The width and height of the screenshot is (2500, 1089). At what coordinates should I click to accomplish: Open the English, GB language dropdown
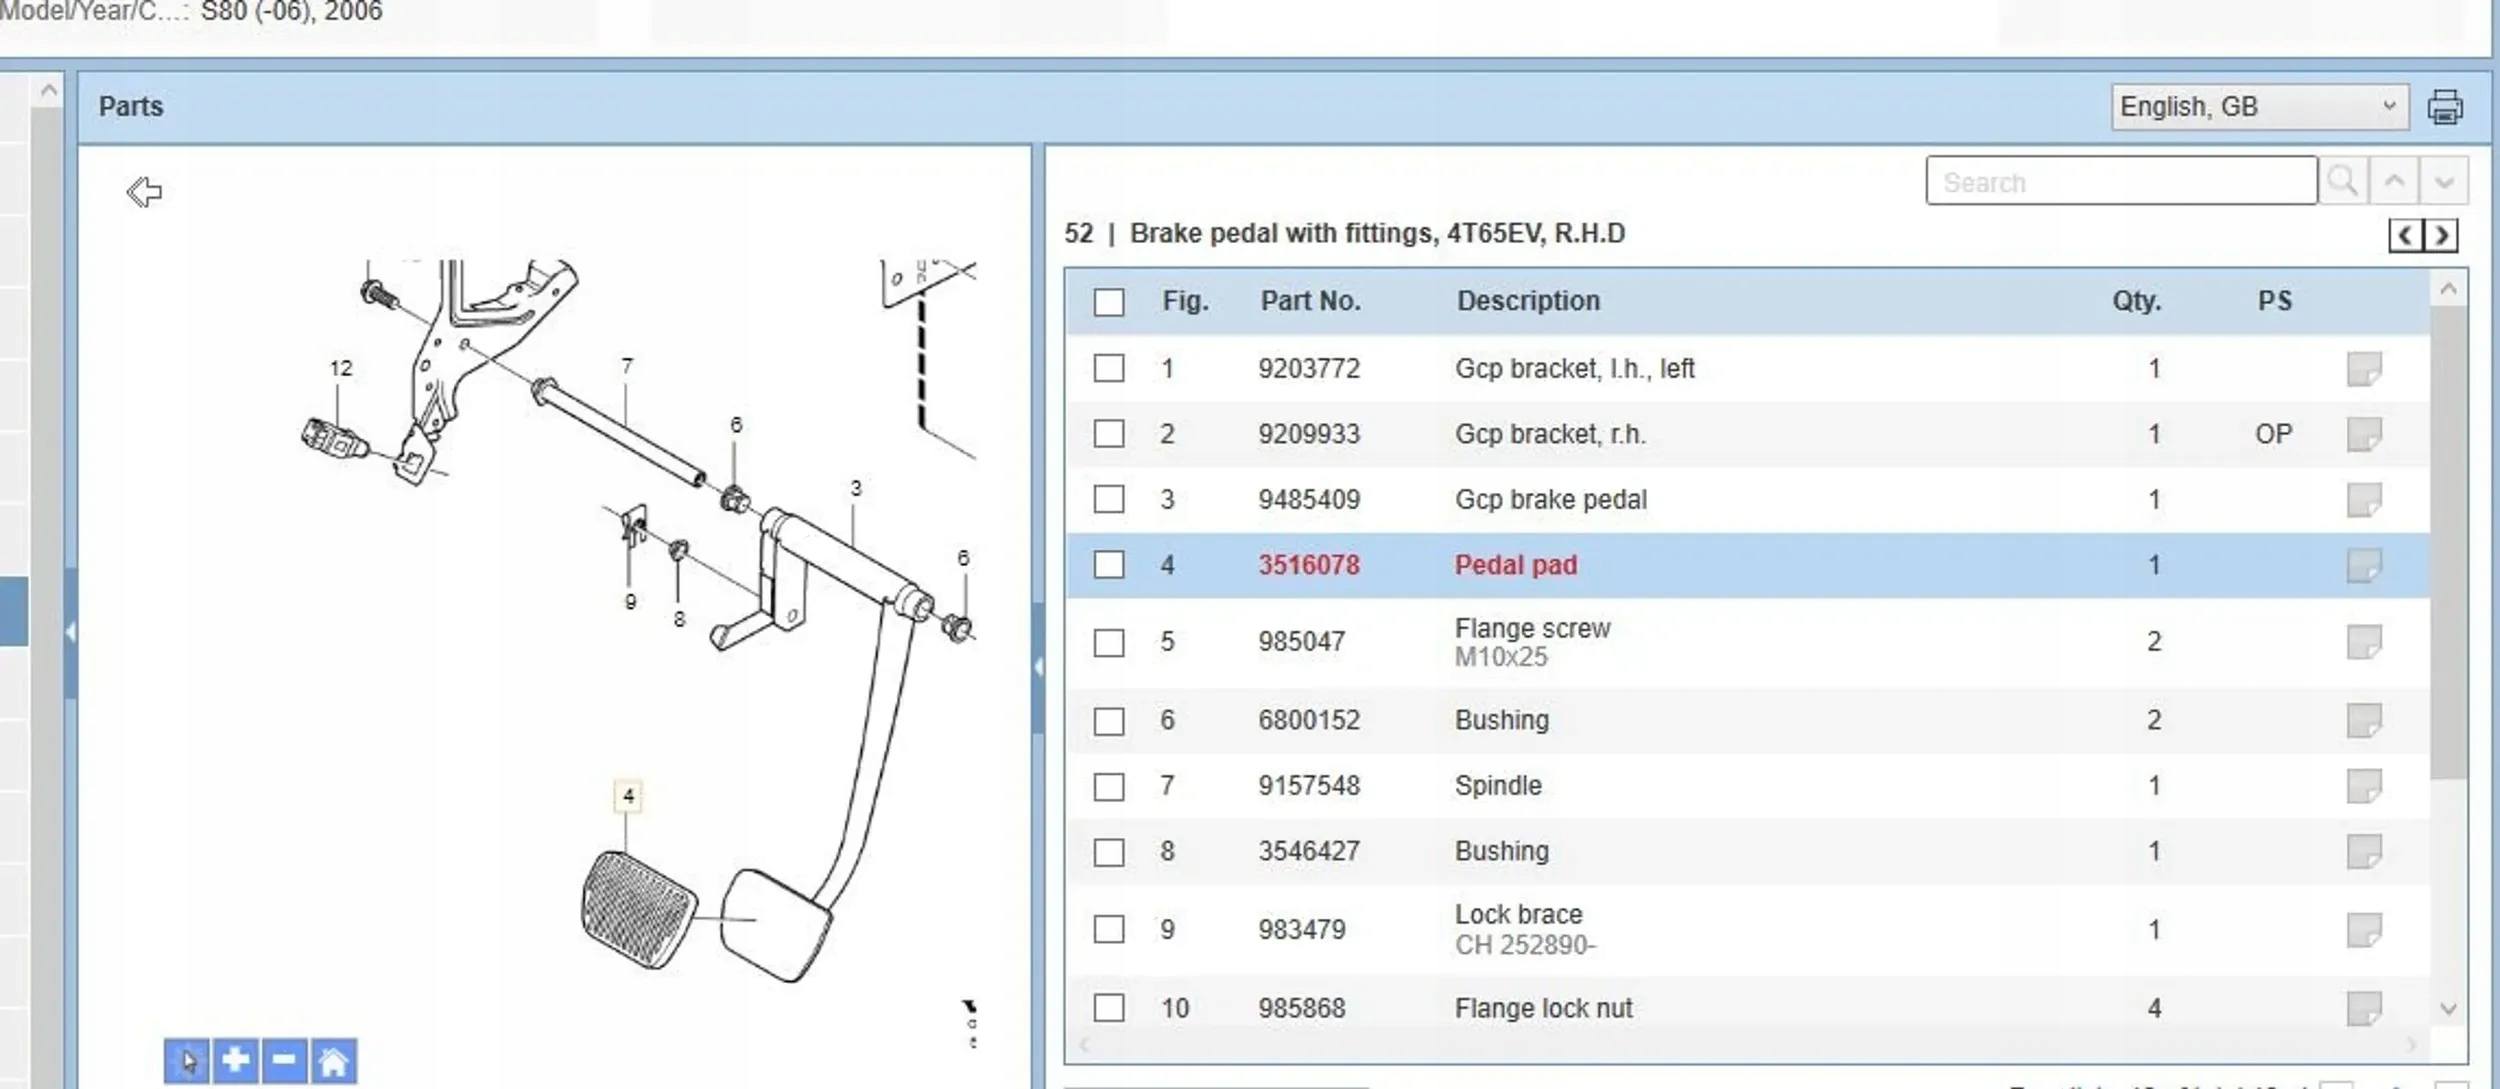click(x=2258, y=107)
